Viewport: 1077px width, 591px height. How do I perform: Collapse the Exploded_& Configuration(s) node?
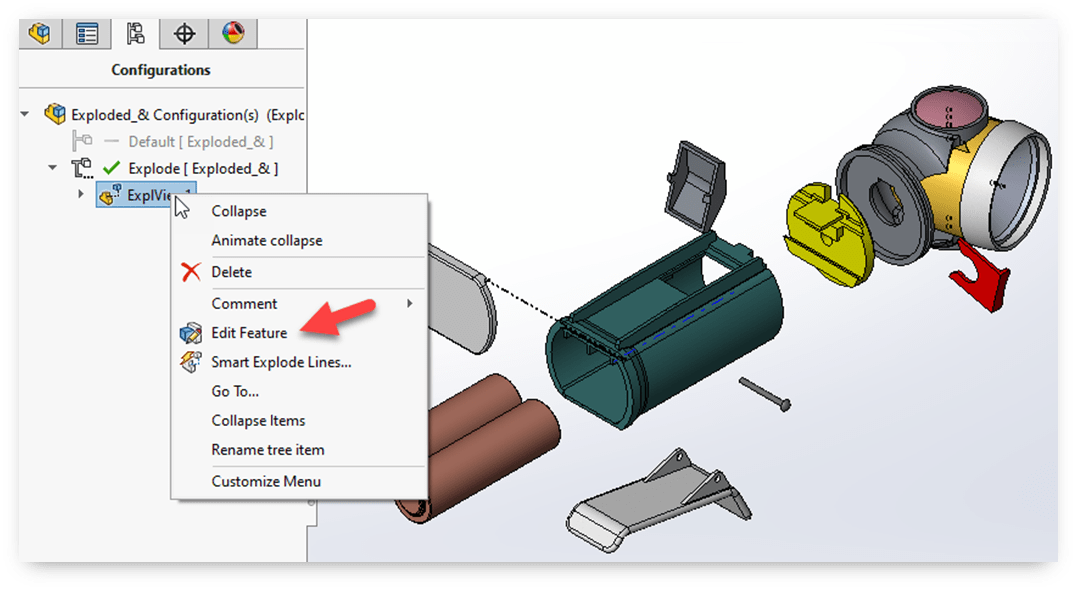[24, 114]
